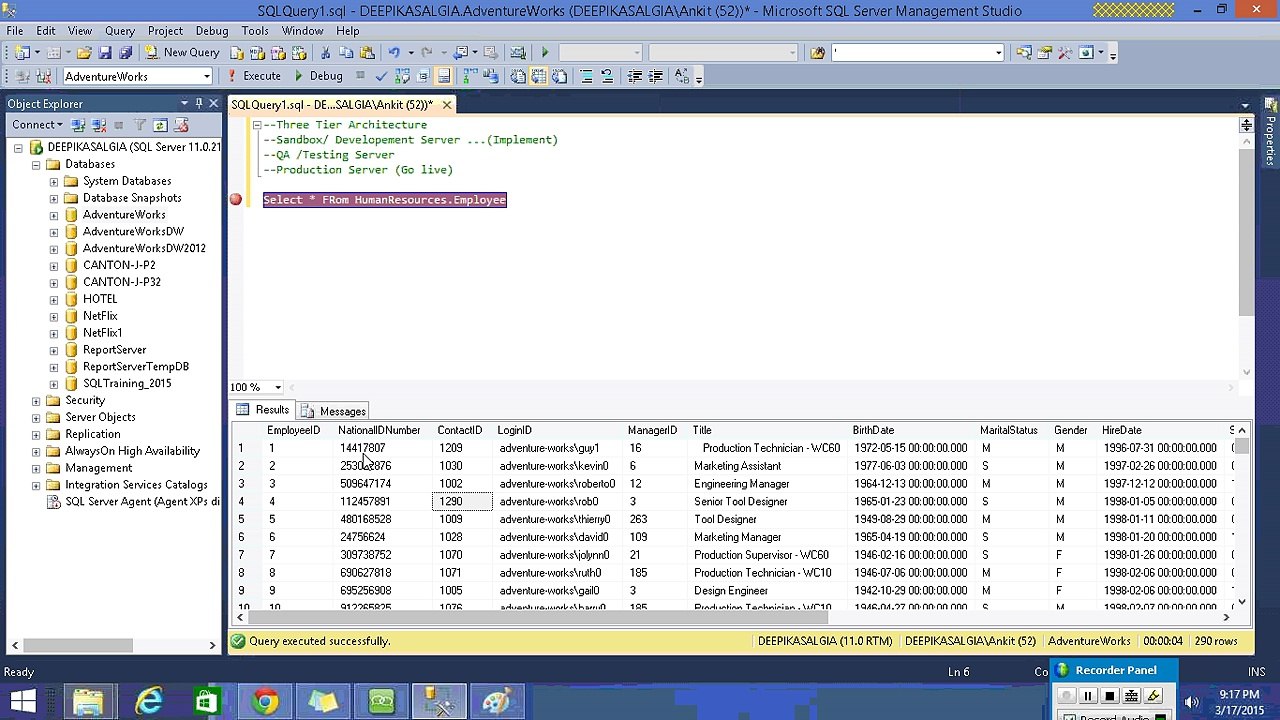Screen dimensions: 1280x720
Task: Click the Find in Files icon
Action: point(817,52)
